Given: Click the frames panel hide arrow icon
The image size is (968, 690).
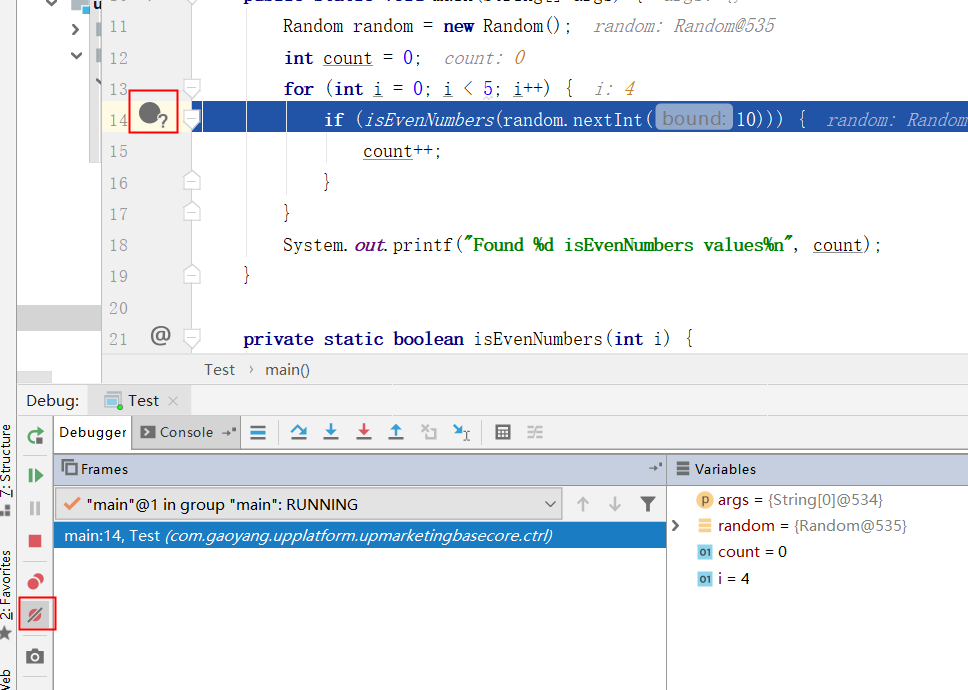Looking at the screenshot, I should click(x=655, y=468).
